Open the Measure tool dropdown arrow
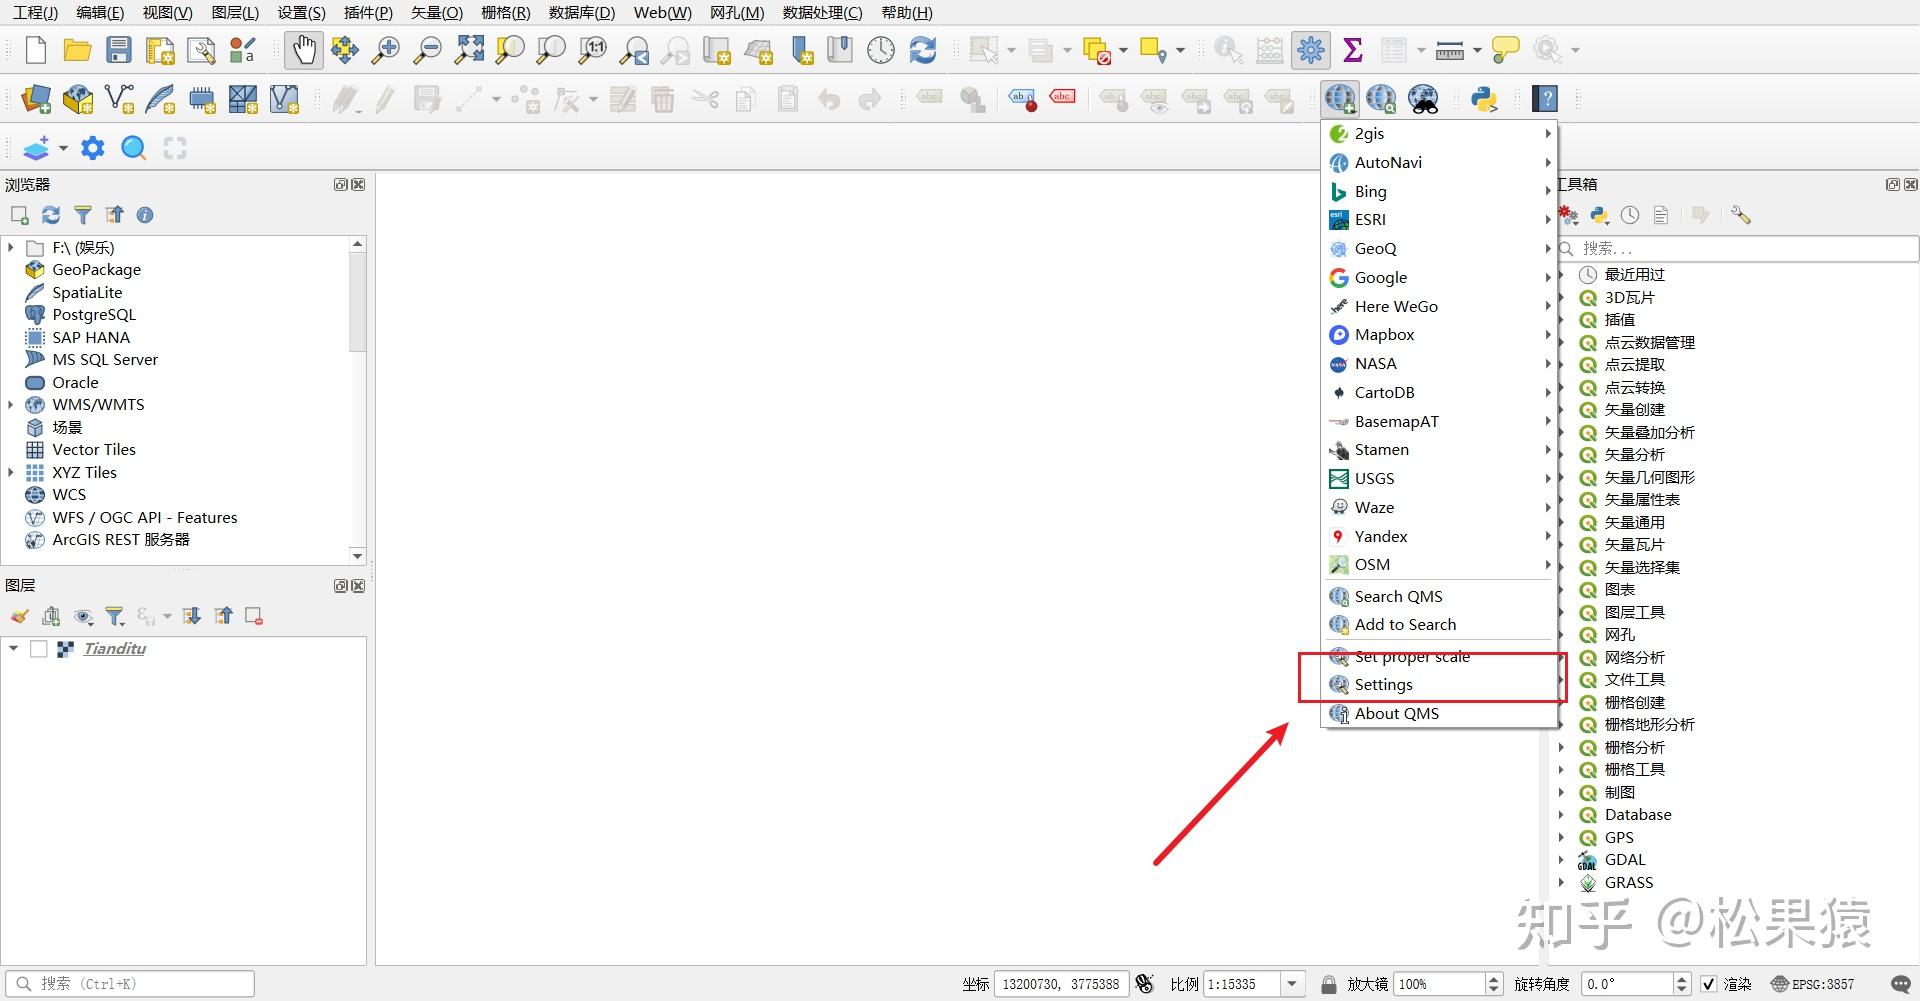Screen dimensions: 1920x1001 click(x=1477, y=50)
